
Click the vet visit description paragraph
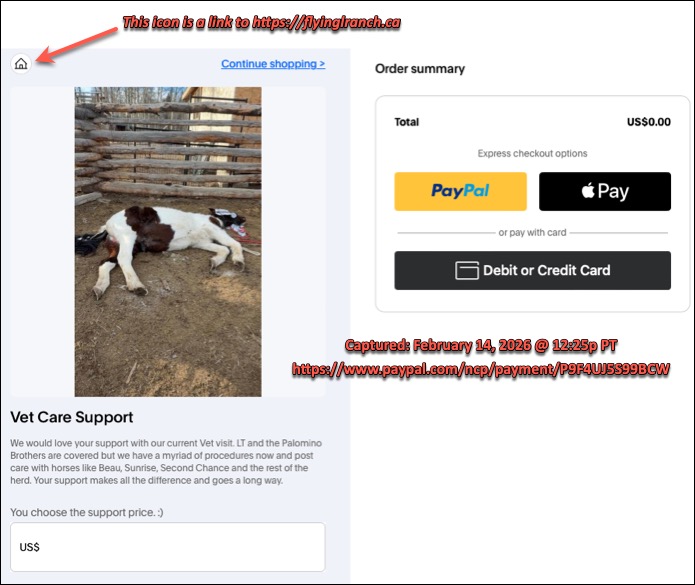[166, 462]
